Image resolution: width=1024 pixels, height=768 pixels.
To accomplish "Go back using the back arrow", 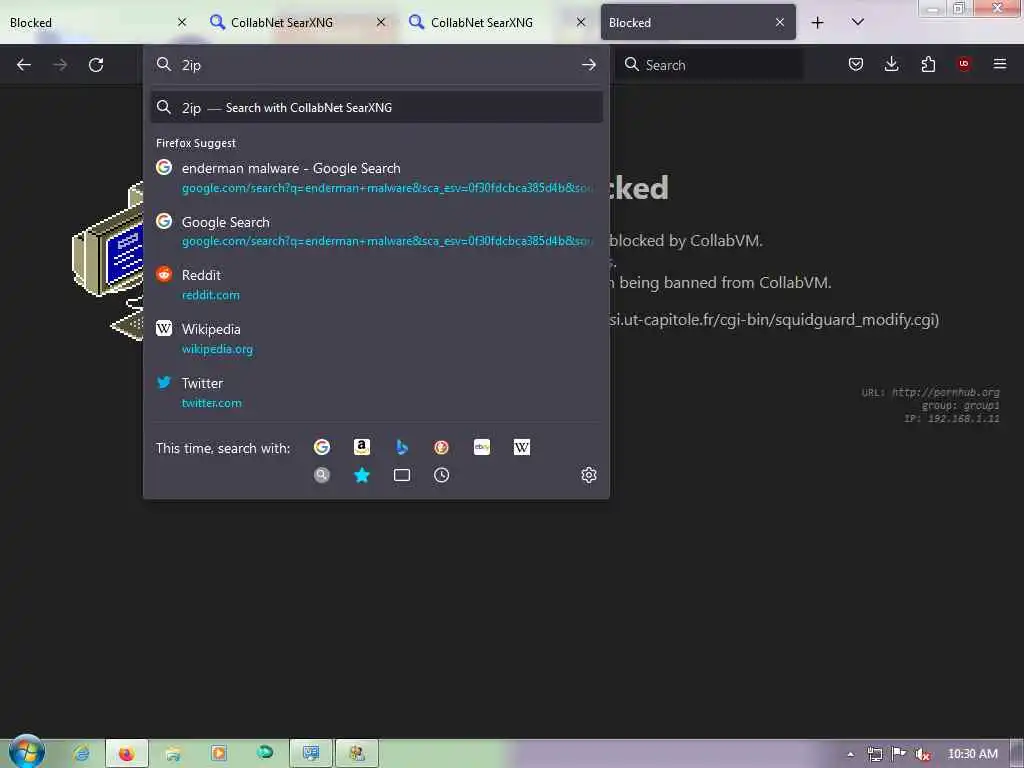I will coord(24,65).
